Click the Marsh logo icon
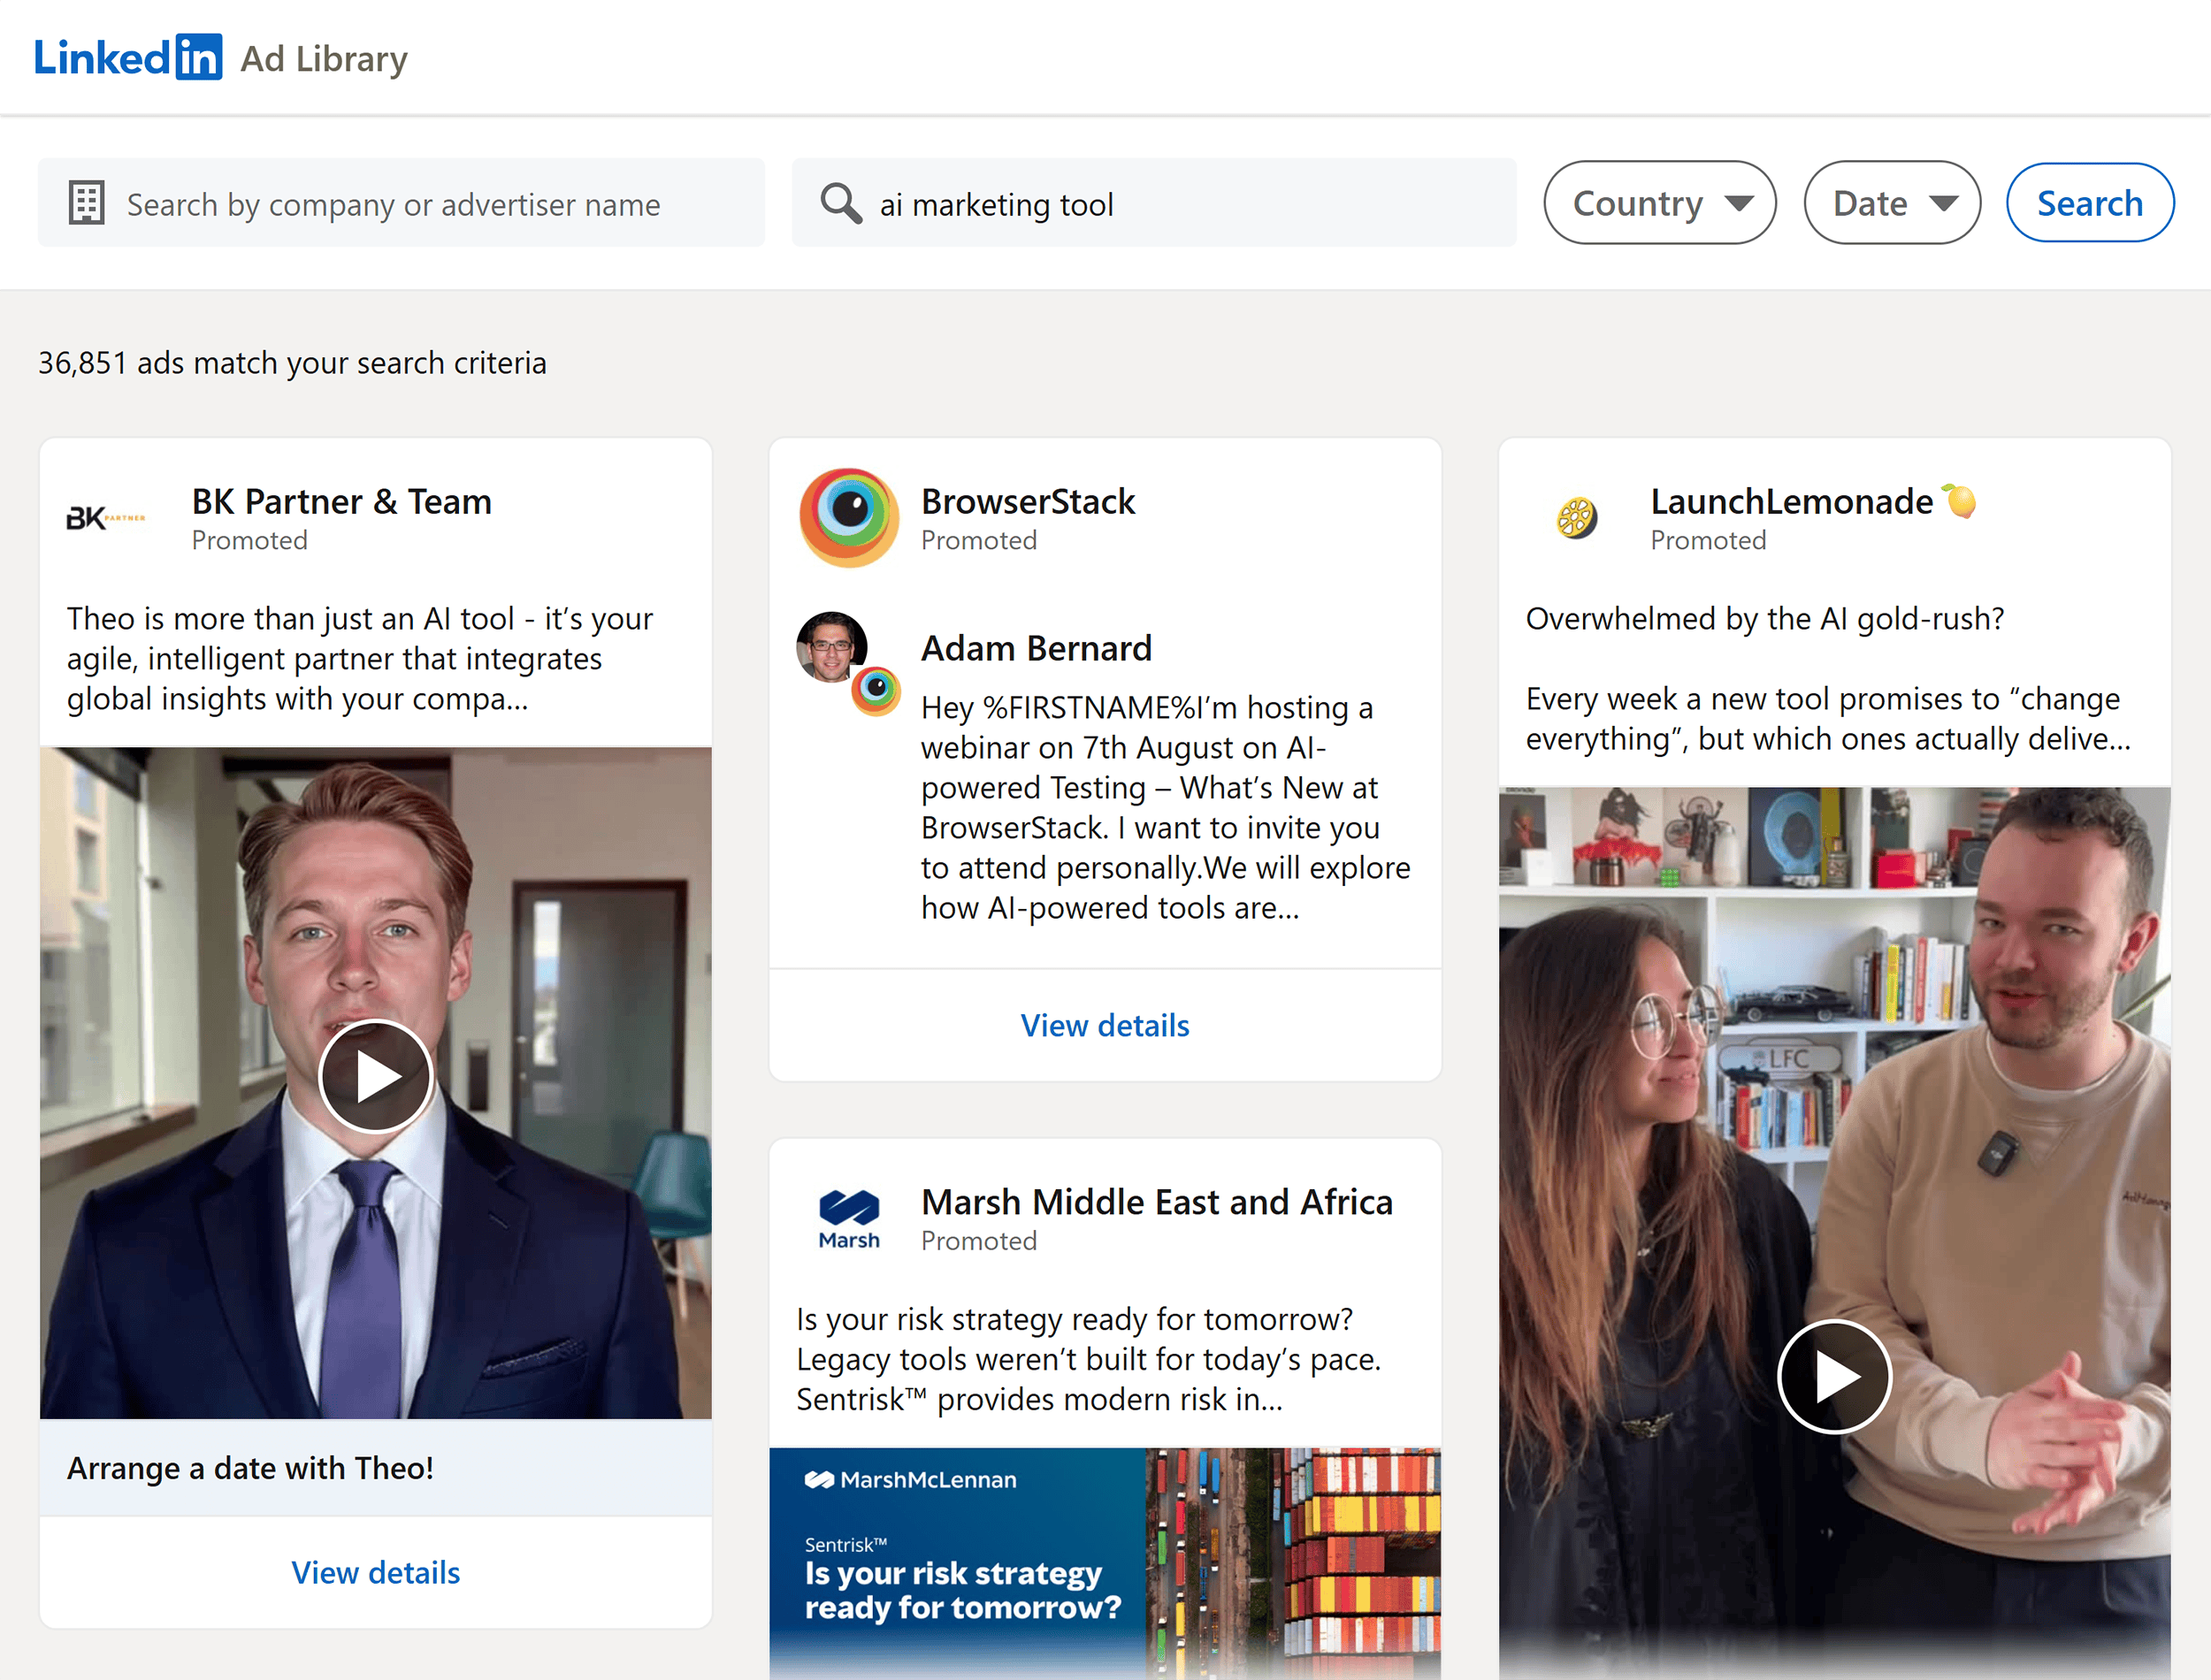2211x1680 pixels. 849,1220
